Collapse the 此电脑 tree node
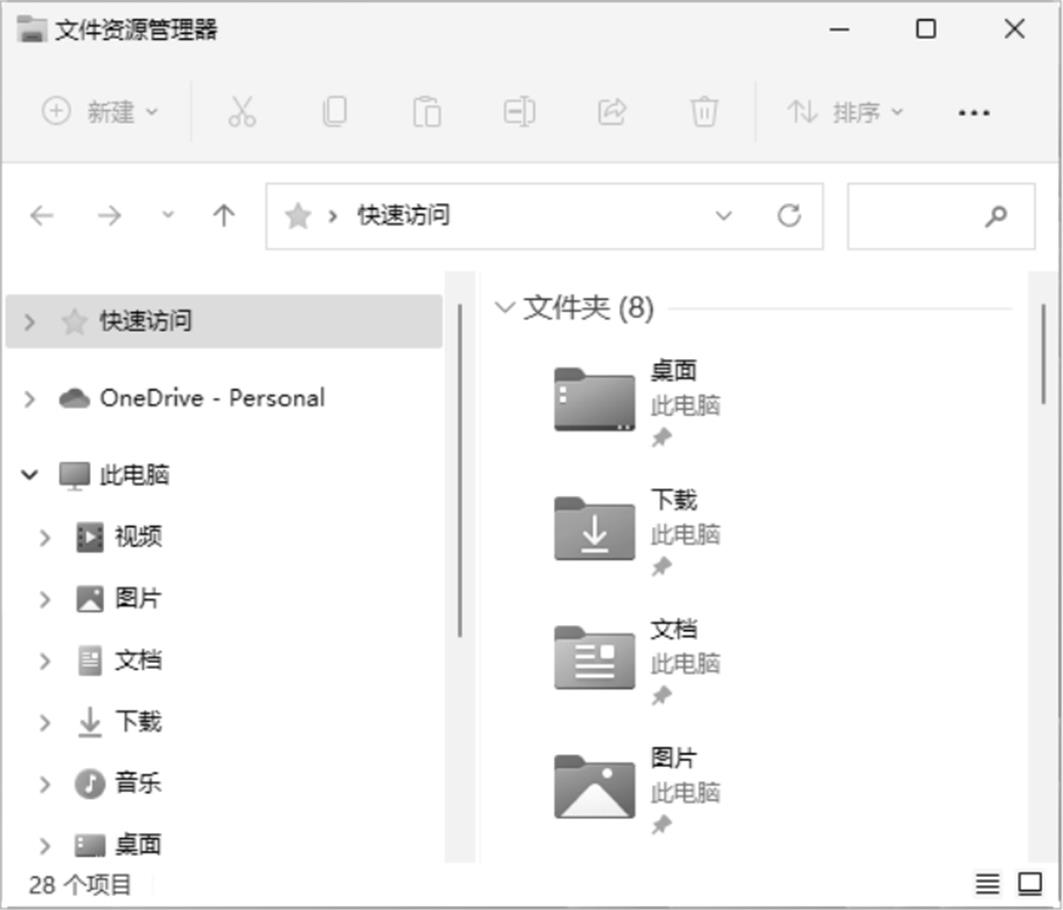This screenshot has width=1063, height=910. (x=30, y=475)
